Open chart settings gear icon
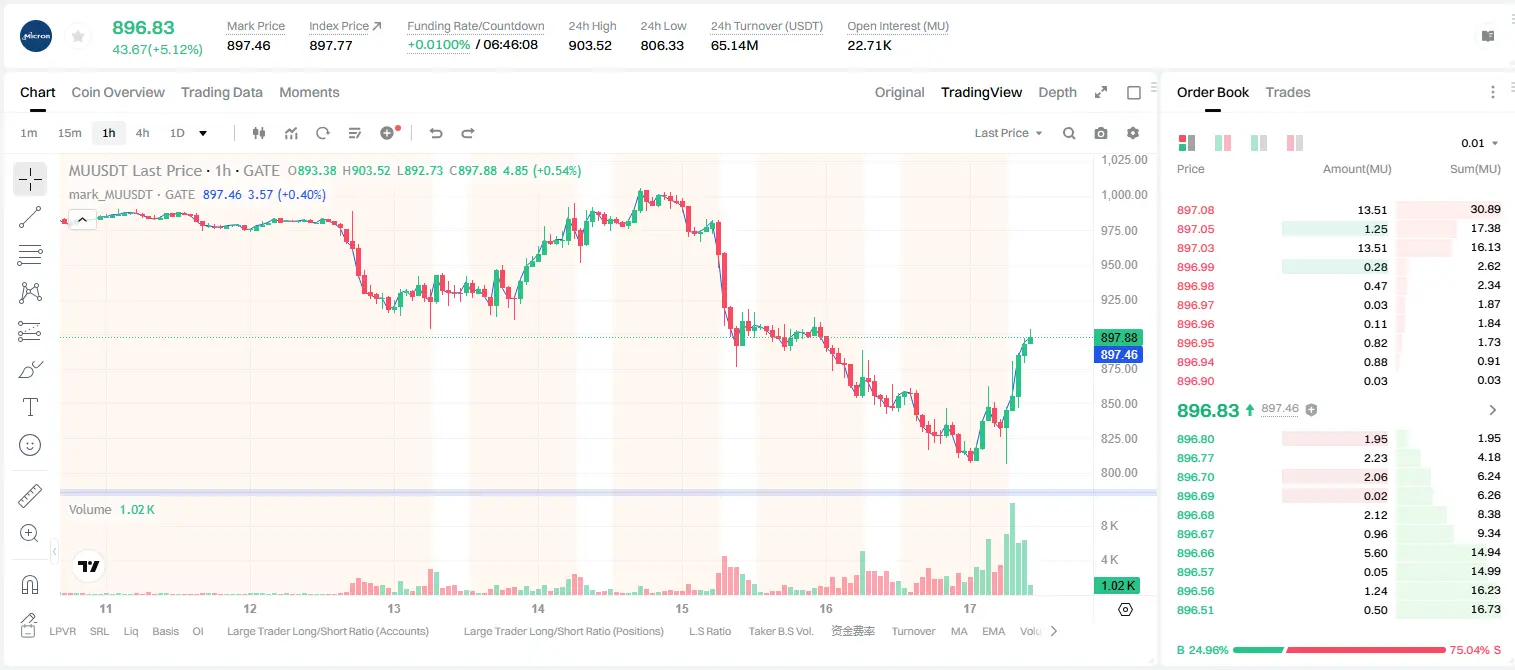Screen dimensions: 1515x670 [x=1133, y=133]
